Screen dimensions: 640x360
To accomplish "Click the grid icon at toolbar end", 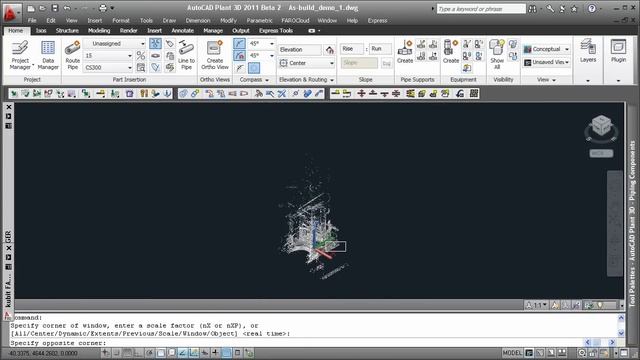I will point(474,93).
